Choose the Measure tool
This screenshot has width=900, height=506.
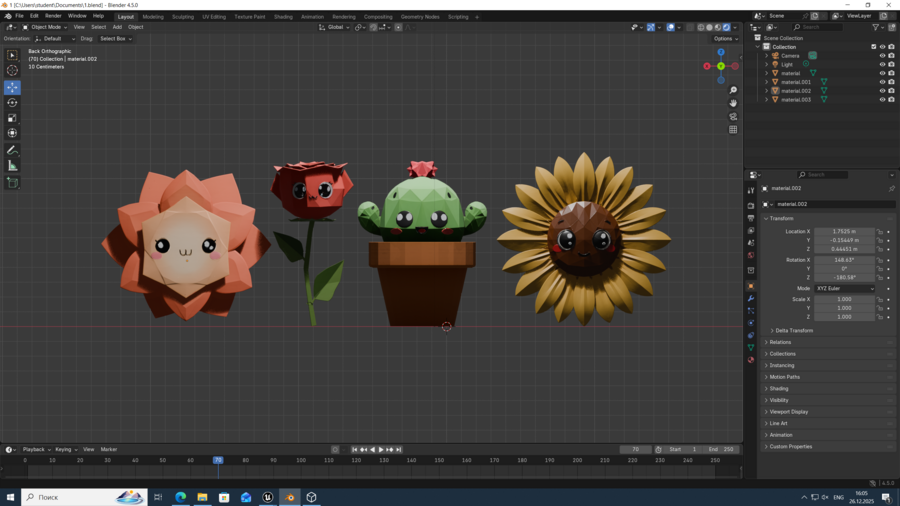12,166
